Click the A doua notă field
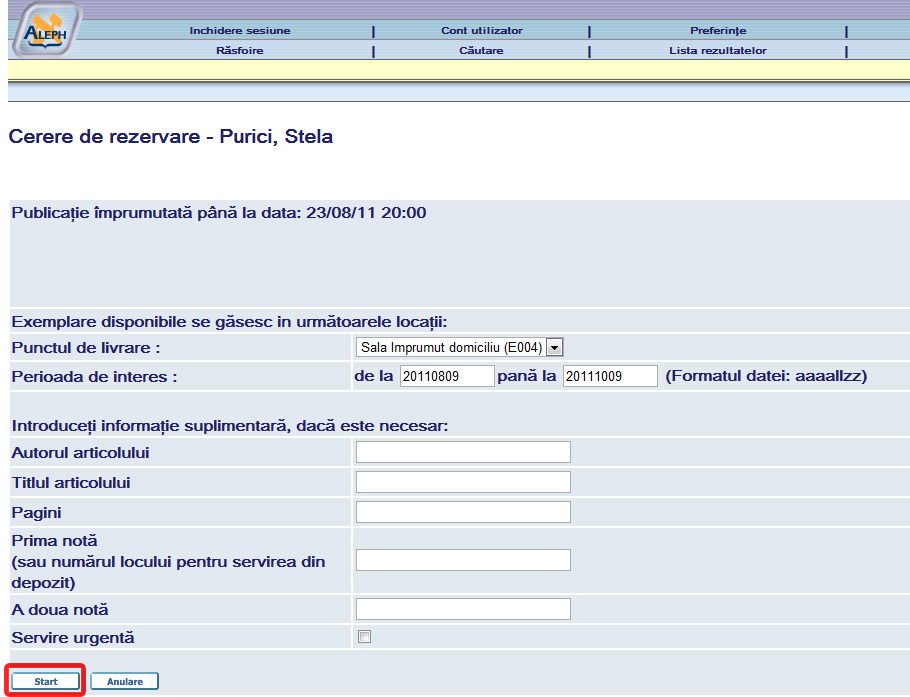Screen dimensions: 910x697 point(463,609)
